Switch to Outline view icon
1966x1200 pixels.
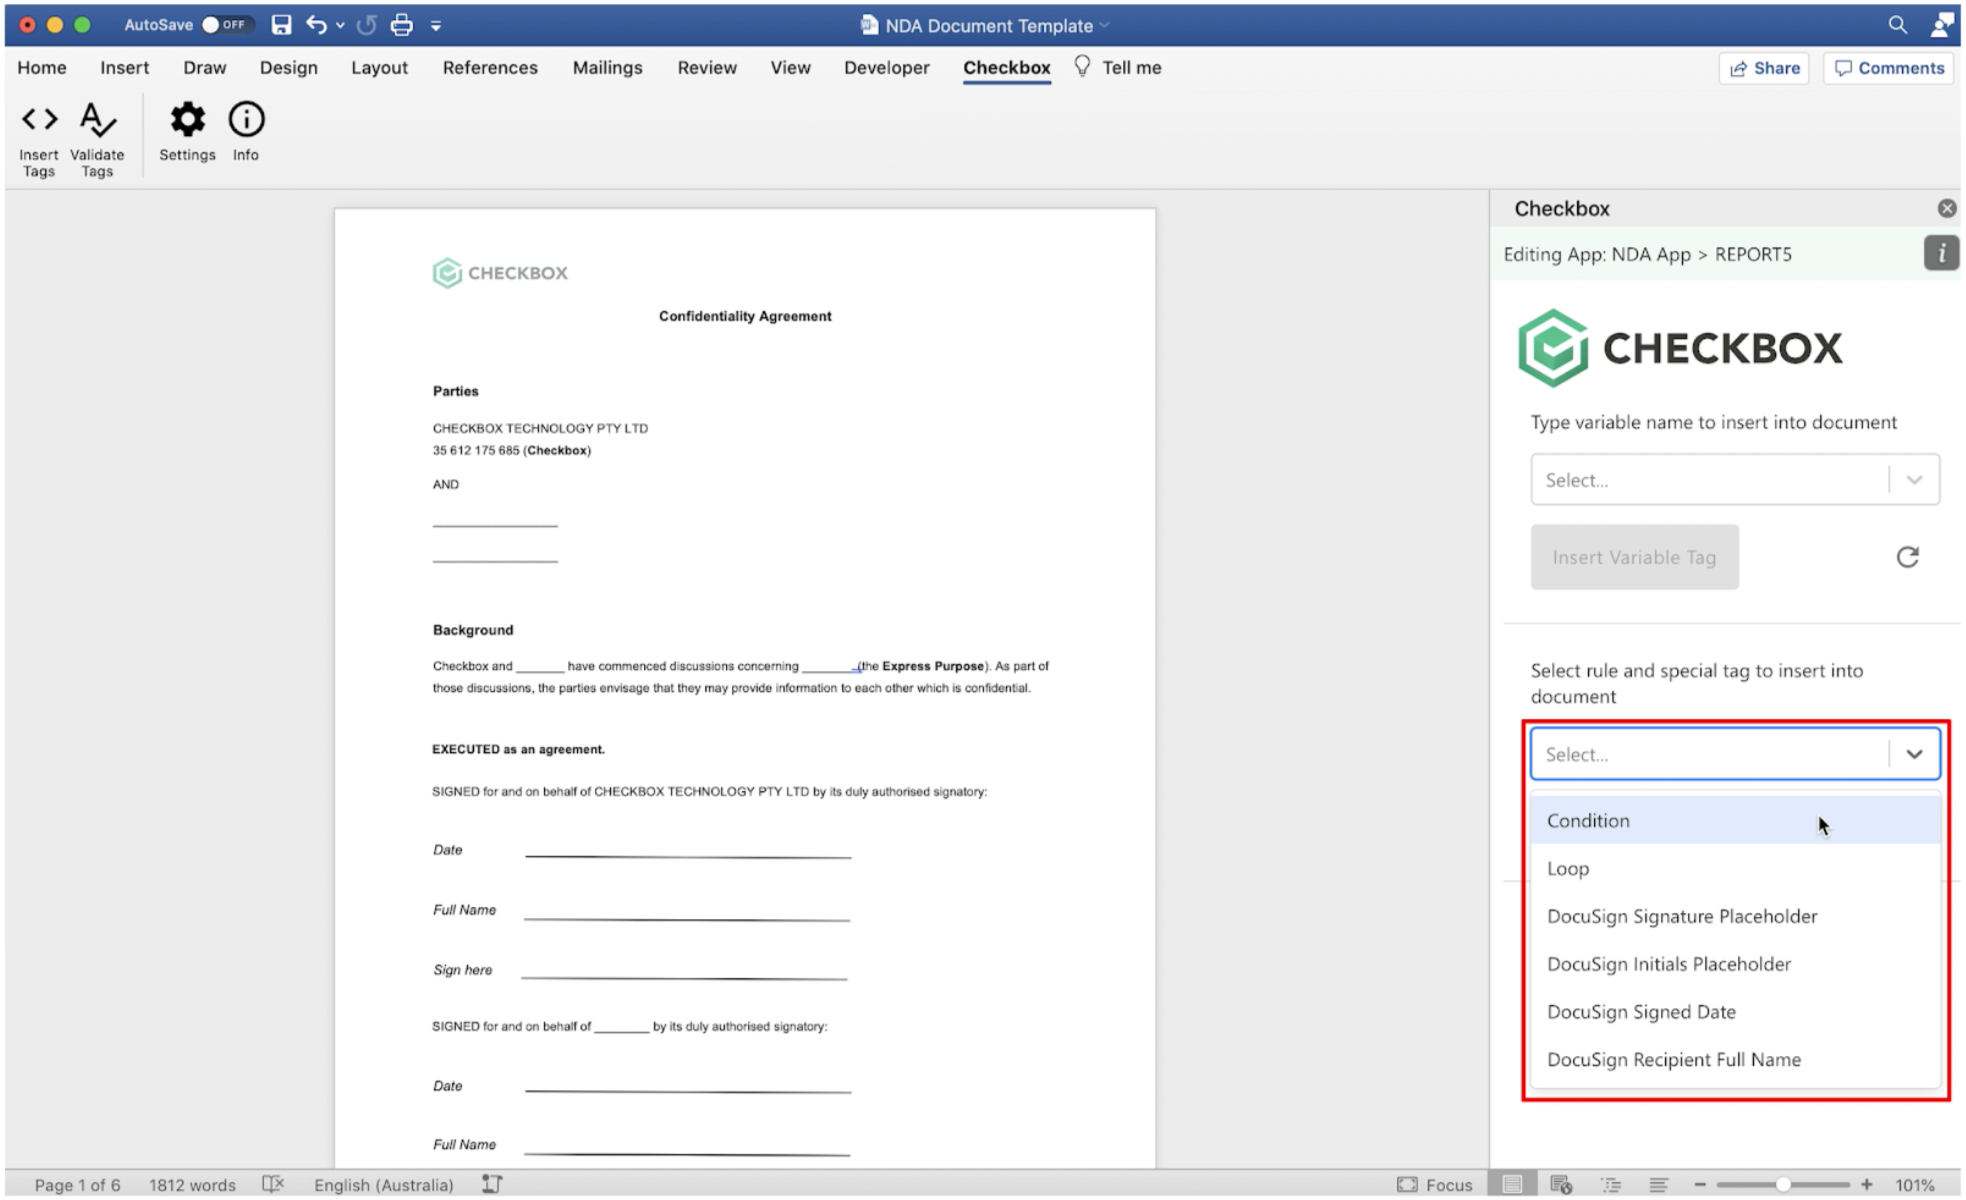(x=1610, y=1185)
